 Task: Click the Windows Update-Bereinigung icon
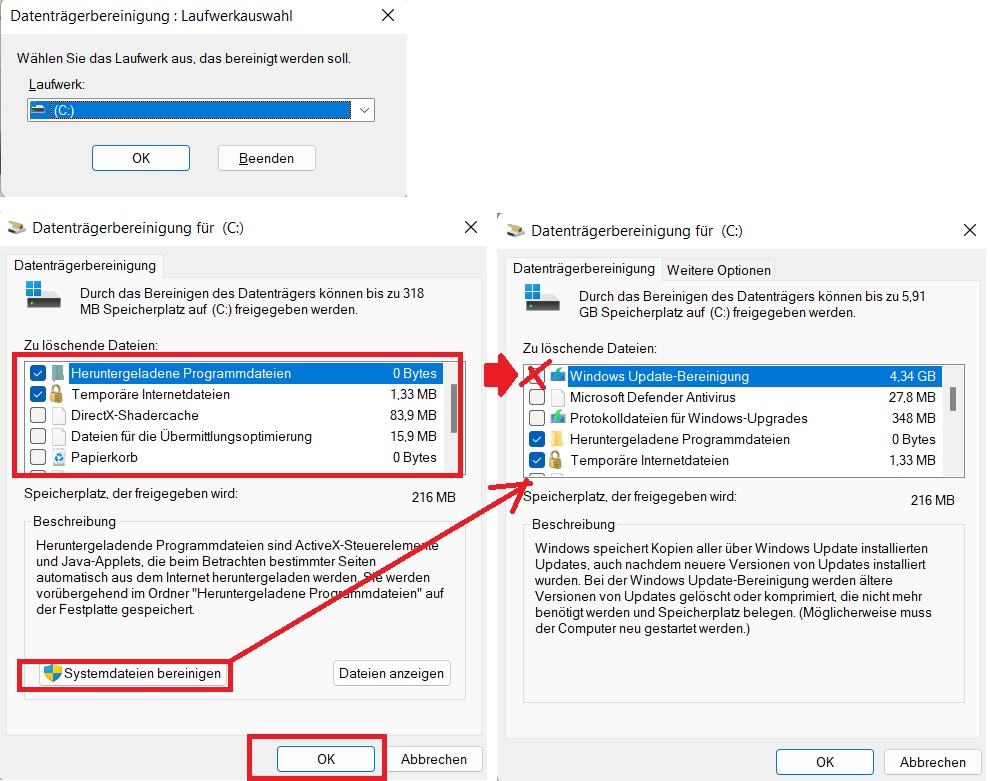tap(557, 375)
